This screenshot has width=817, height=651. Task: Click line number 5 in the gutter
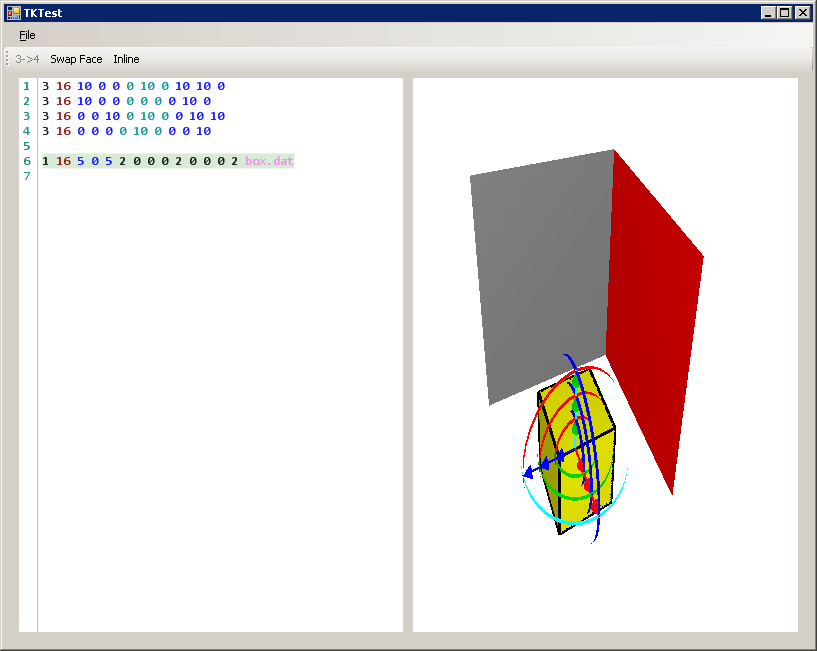pyautogui.click(x=27, y=146)
